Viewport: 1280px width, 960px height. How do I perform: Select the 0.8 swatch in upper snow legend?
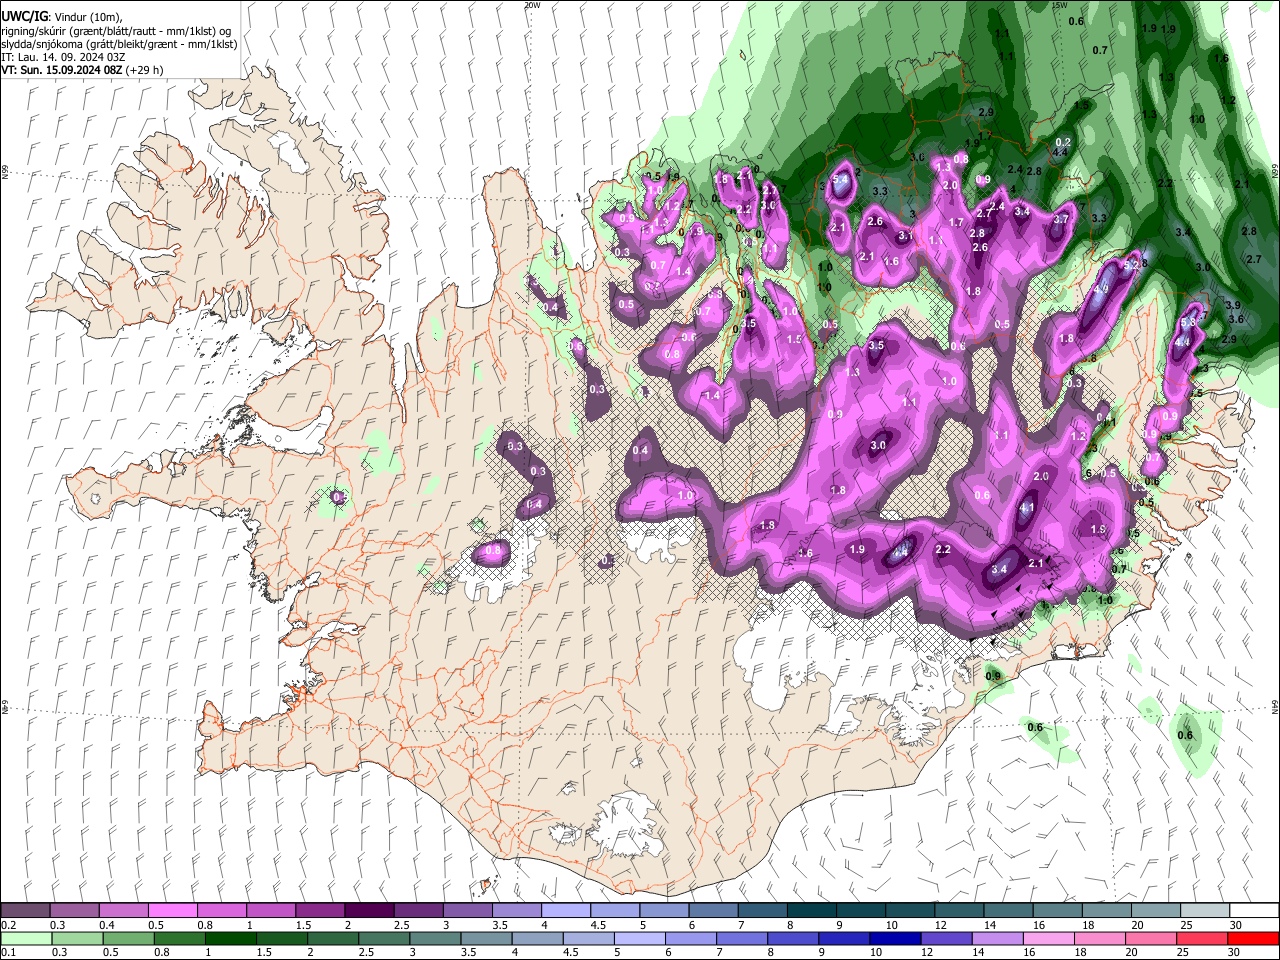coord(221,911)
